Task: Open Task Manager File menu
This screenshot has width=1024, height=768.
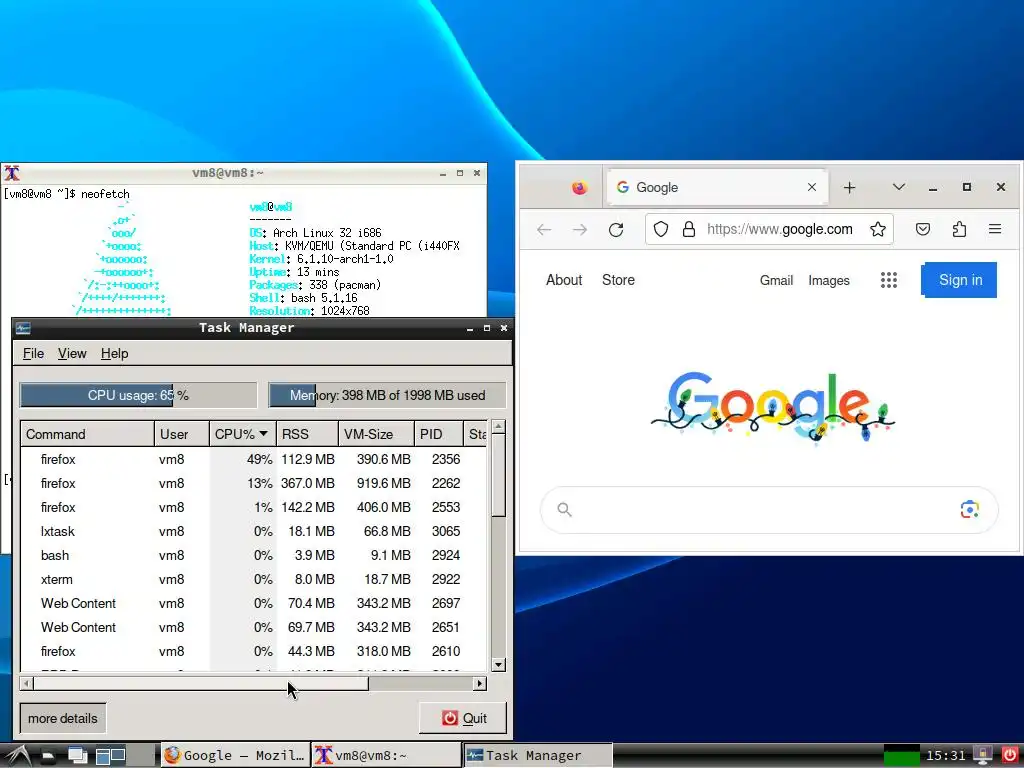Action: coord(33,353)
